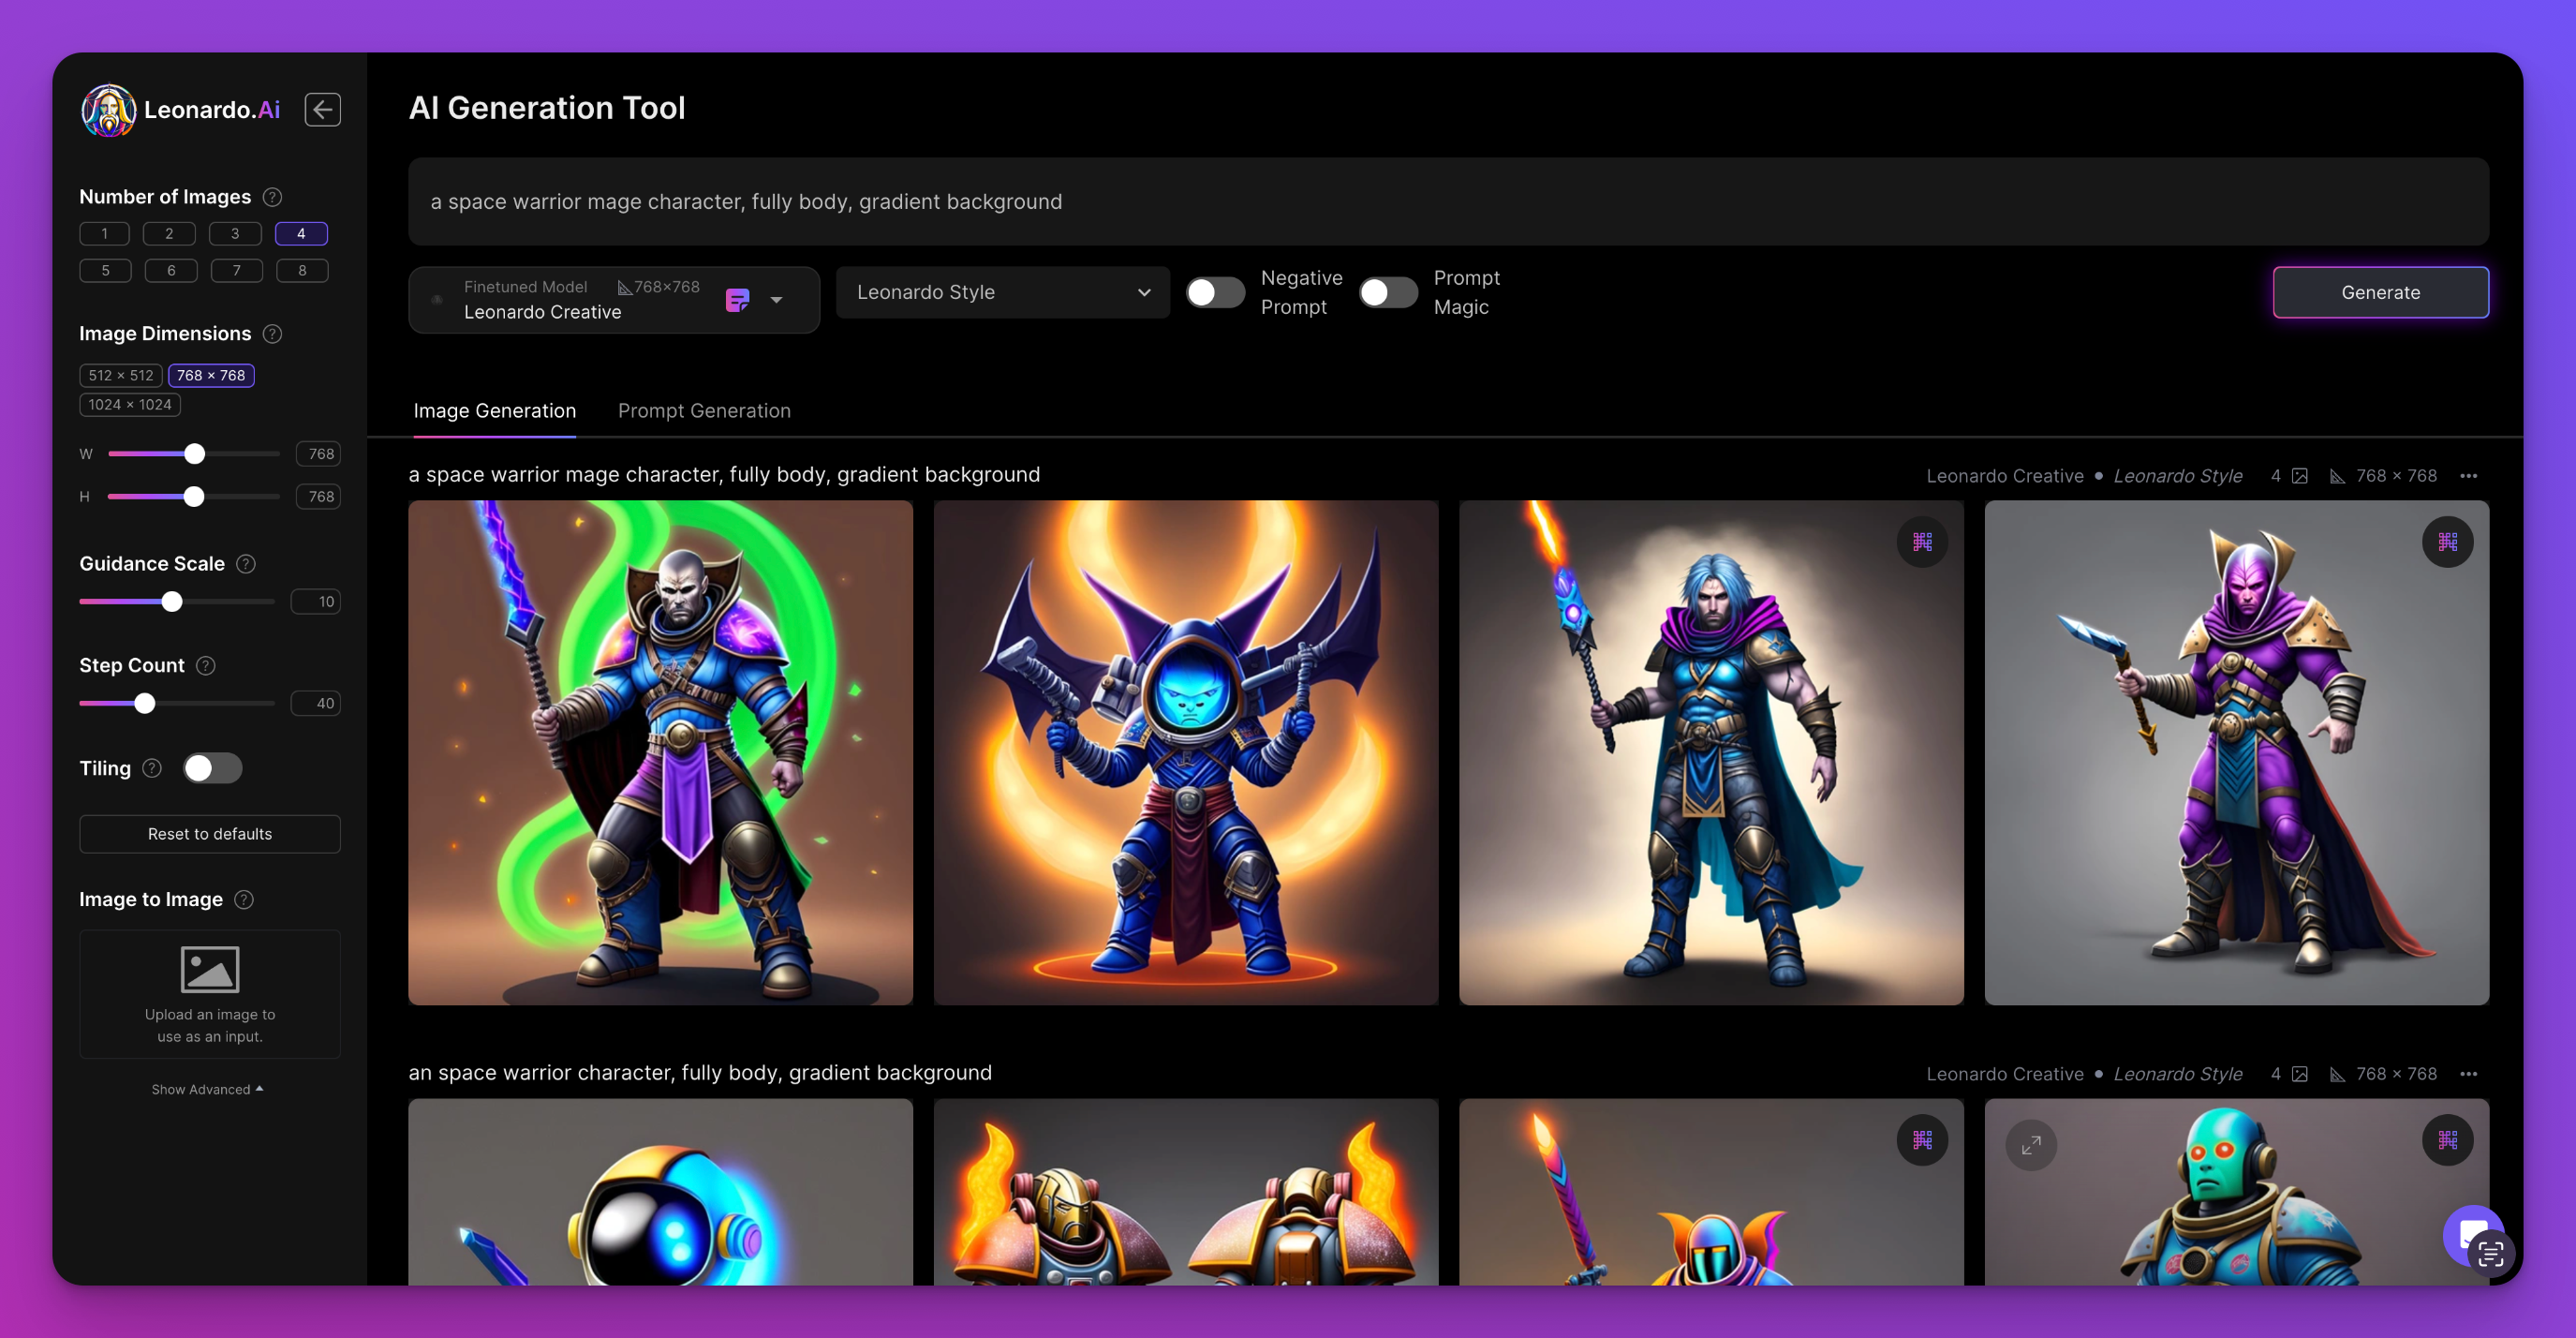Set number of images to 1
Screen dimensions: 2576x1338
point(105,234)
